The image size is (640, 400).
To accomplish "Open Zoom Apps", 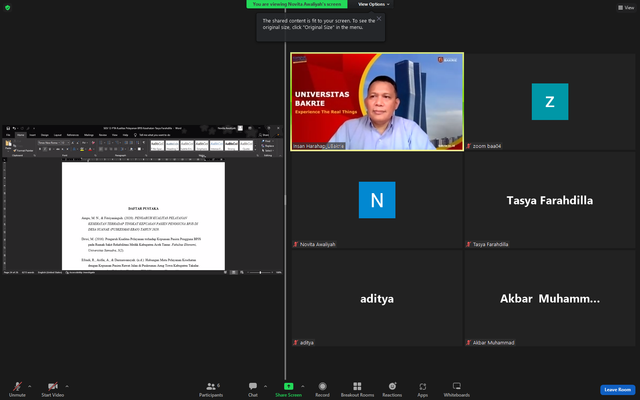I will pyautogui.click(x=422, y=389).
